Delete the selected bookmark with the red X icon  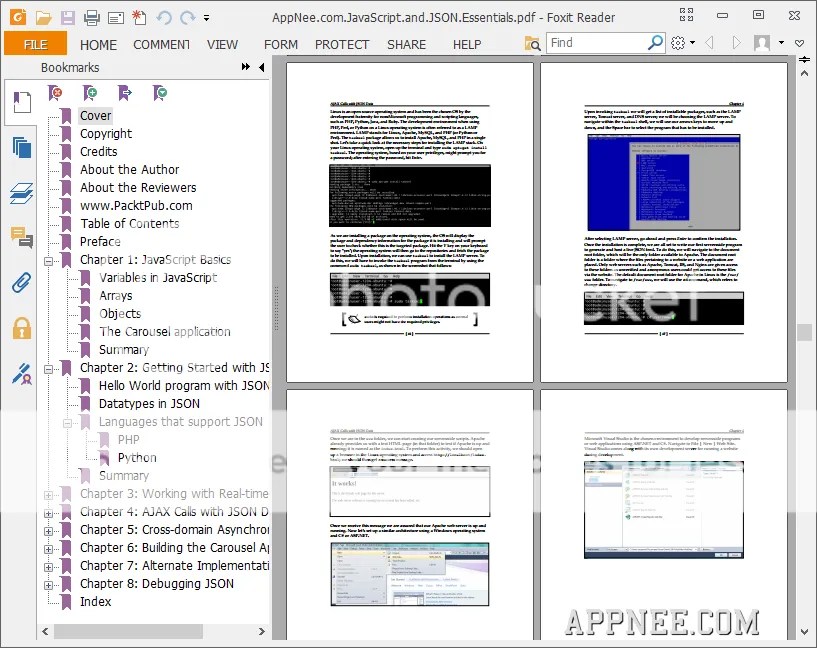tap(55, 92)
